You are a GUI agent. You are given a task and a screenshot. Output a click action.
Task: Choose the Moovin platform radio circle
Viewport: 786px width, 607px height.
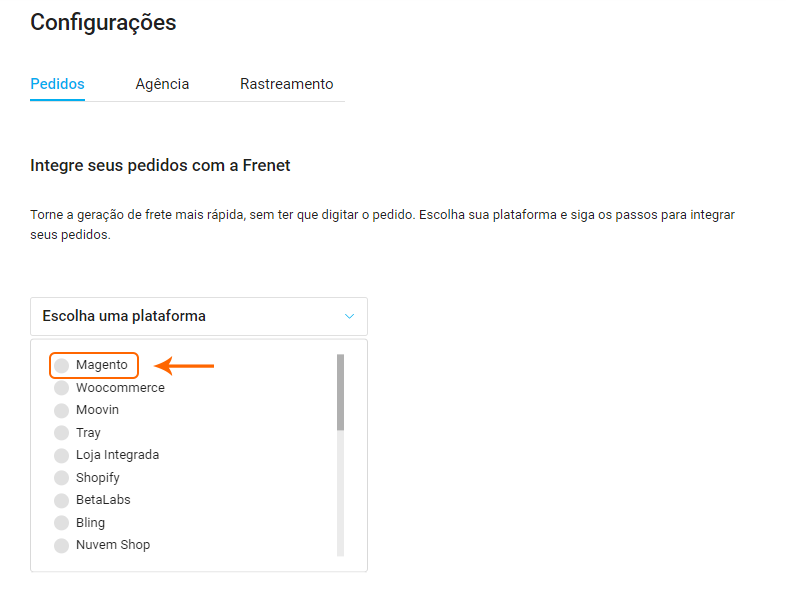[62, 410]
